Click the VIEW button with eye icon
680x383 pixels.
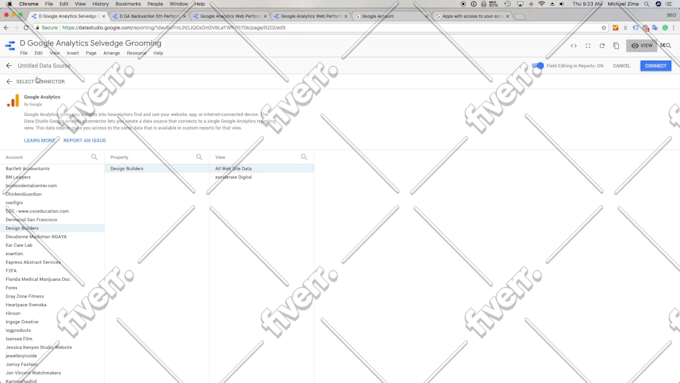(x=641, y=46)
